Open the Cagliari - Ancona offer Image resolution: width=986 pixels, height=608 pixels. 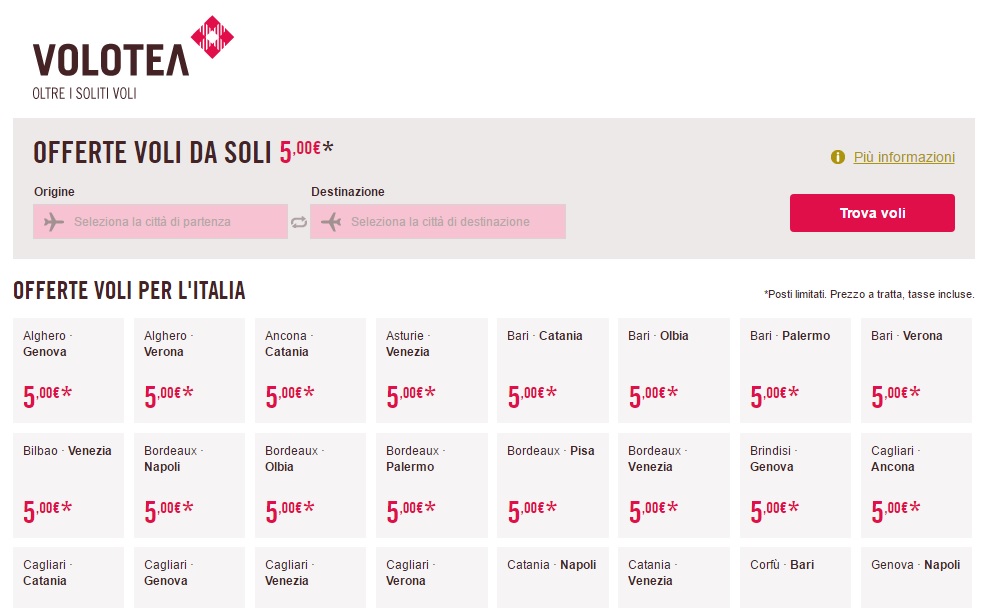(x=916, y=485)
